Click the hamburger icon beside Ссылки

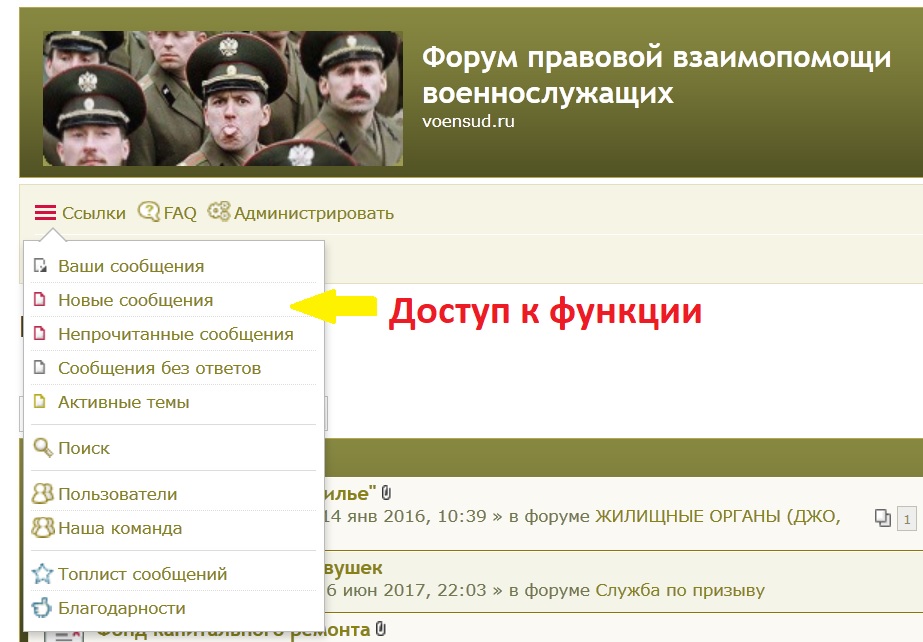(x=45, y=213)
